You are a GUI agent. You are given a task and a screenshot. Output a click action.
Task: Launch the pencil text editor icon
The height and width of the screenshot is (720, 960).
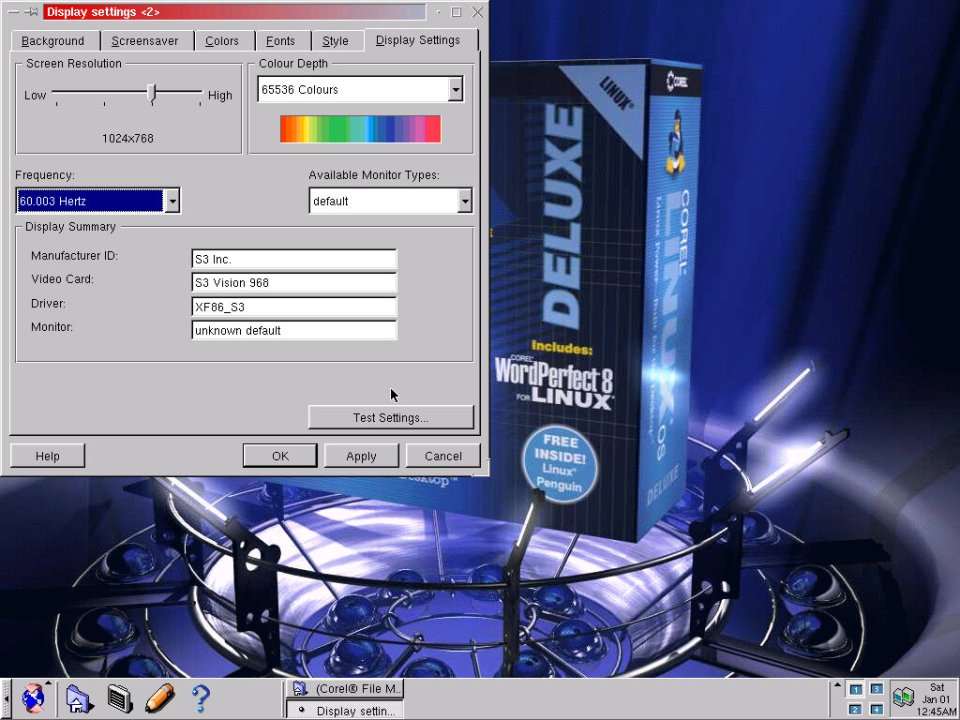159,697
